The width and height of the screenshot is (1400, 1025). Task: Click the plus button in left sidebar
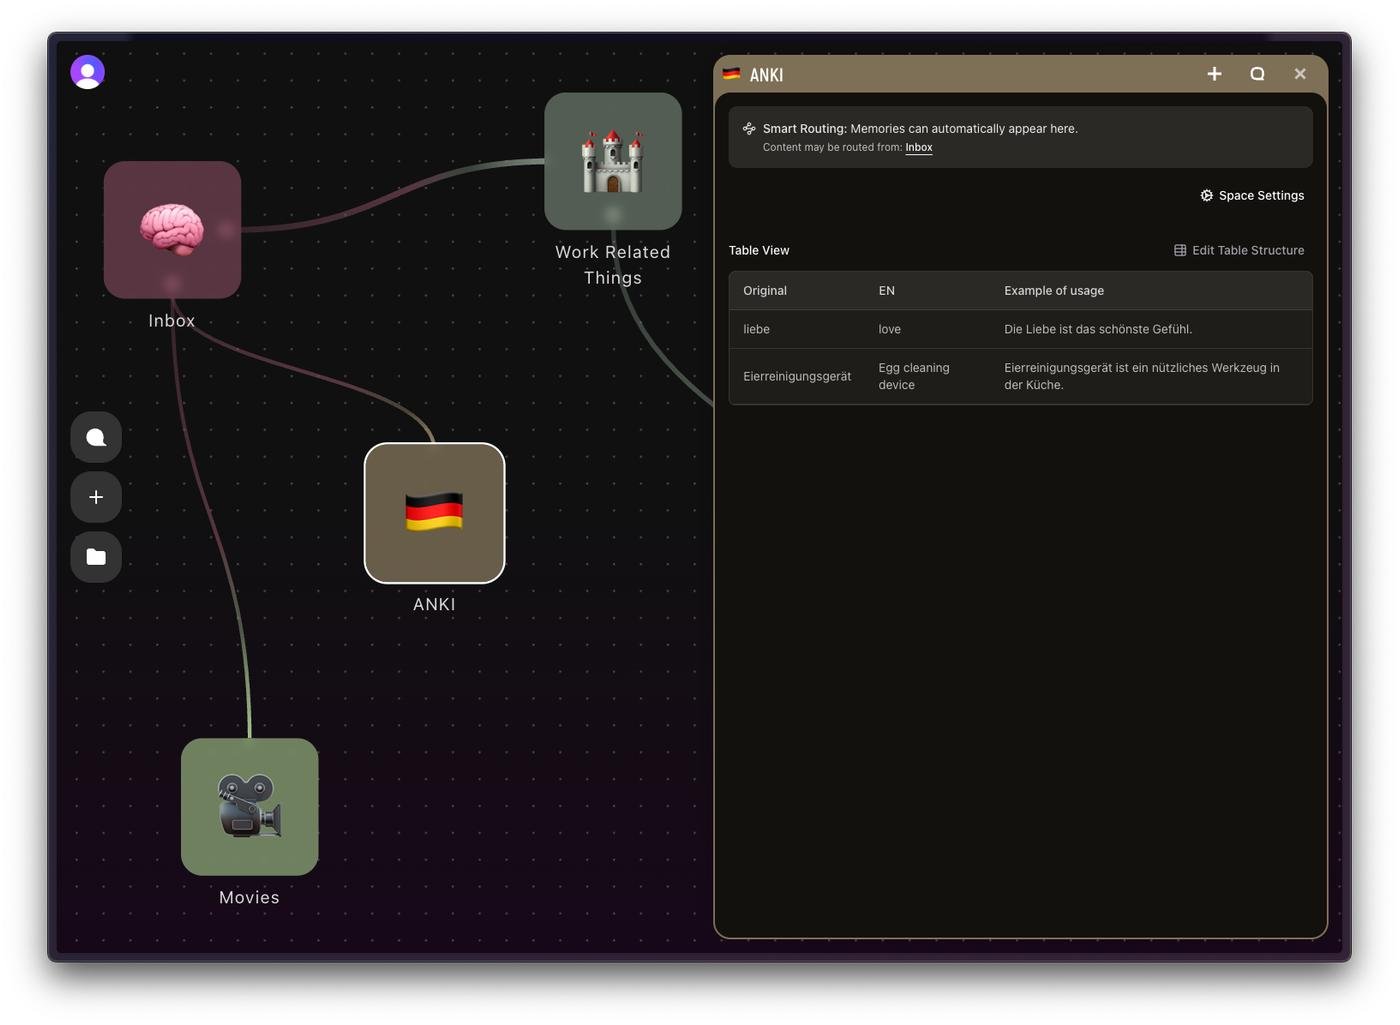click(x=96, y=497)
